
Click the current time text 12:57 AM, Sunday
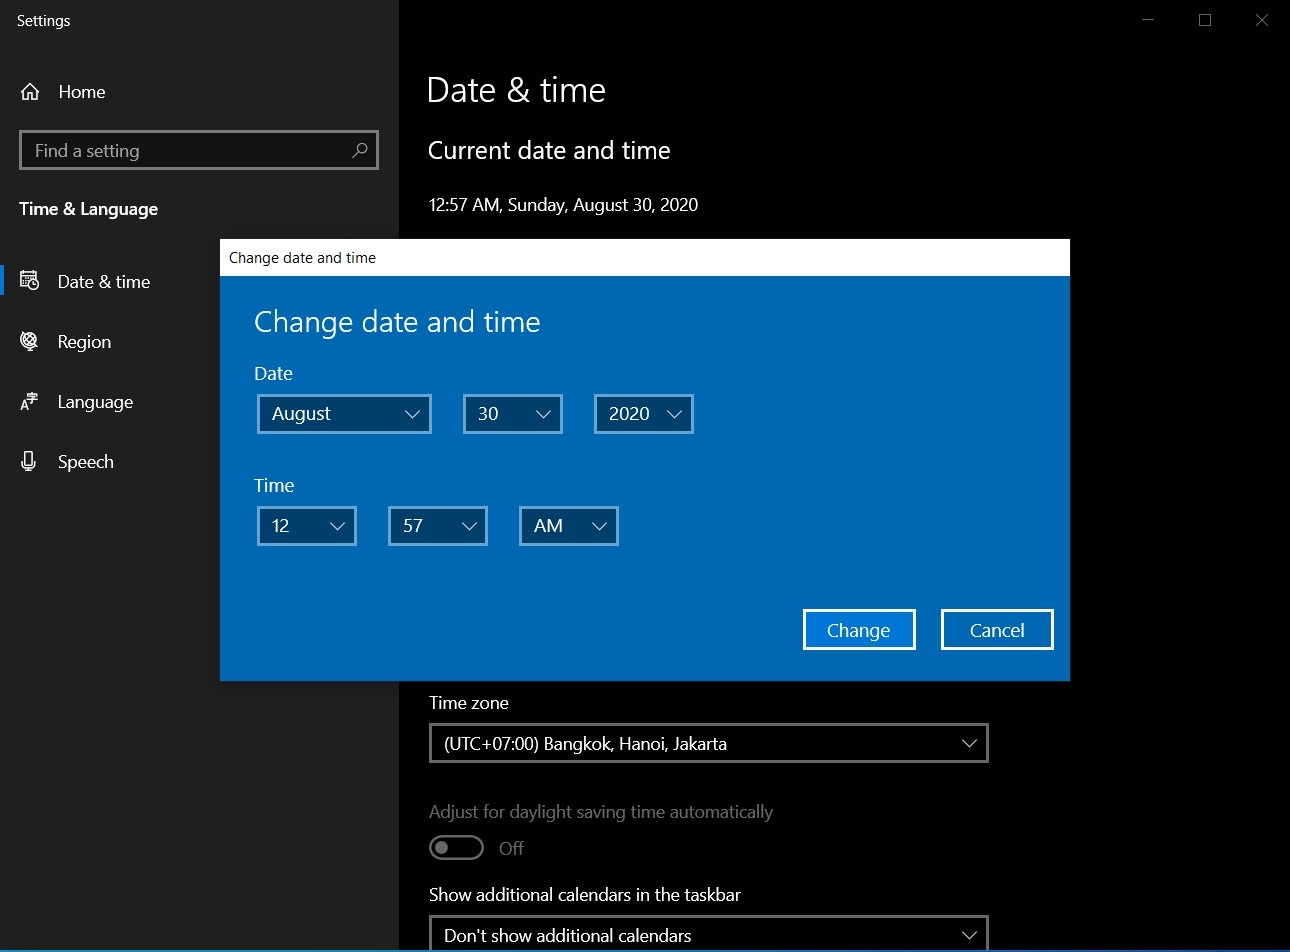[563, 205]
